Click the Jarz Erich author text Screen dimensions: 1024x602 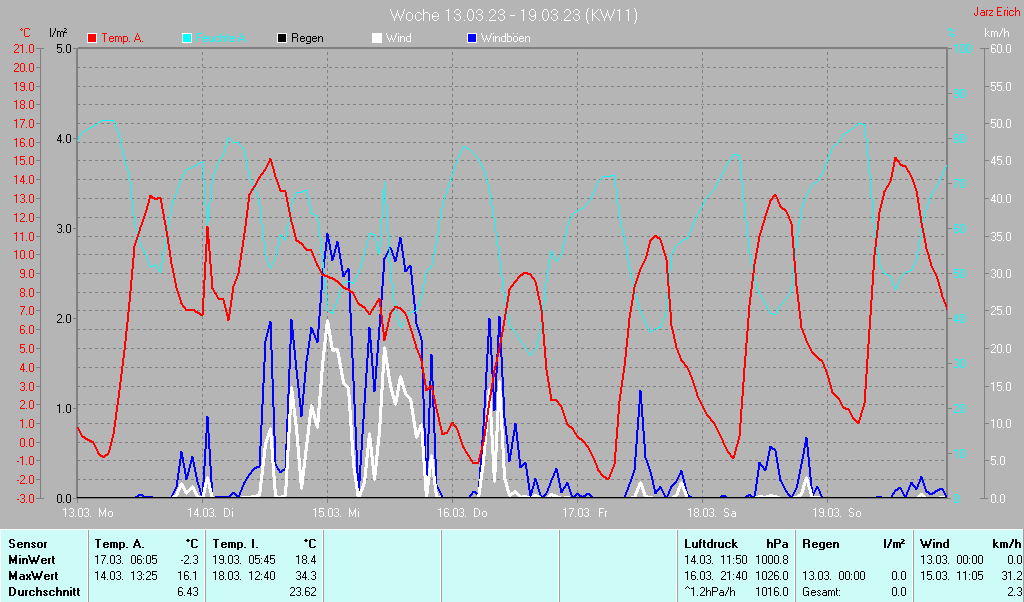[x=997, y=13]
